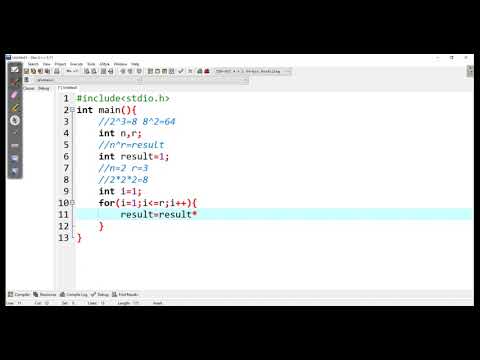Select the yellow highlighter annotation tool

point(14,108)
